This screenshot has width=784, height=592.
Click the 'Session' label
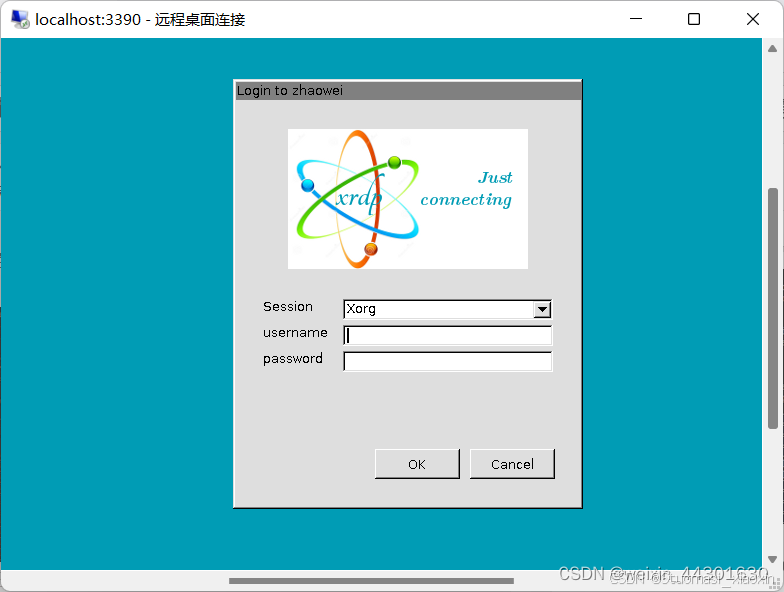[x=288, y=306]
